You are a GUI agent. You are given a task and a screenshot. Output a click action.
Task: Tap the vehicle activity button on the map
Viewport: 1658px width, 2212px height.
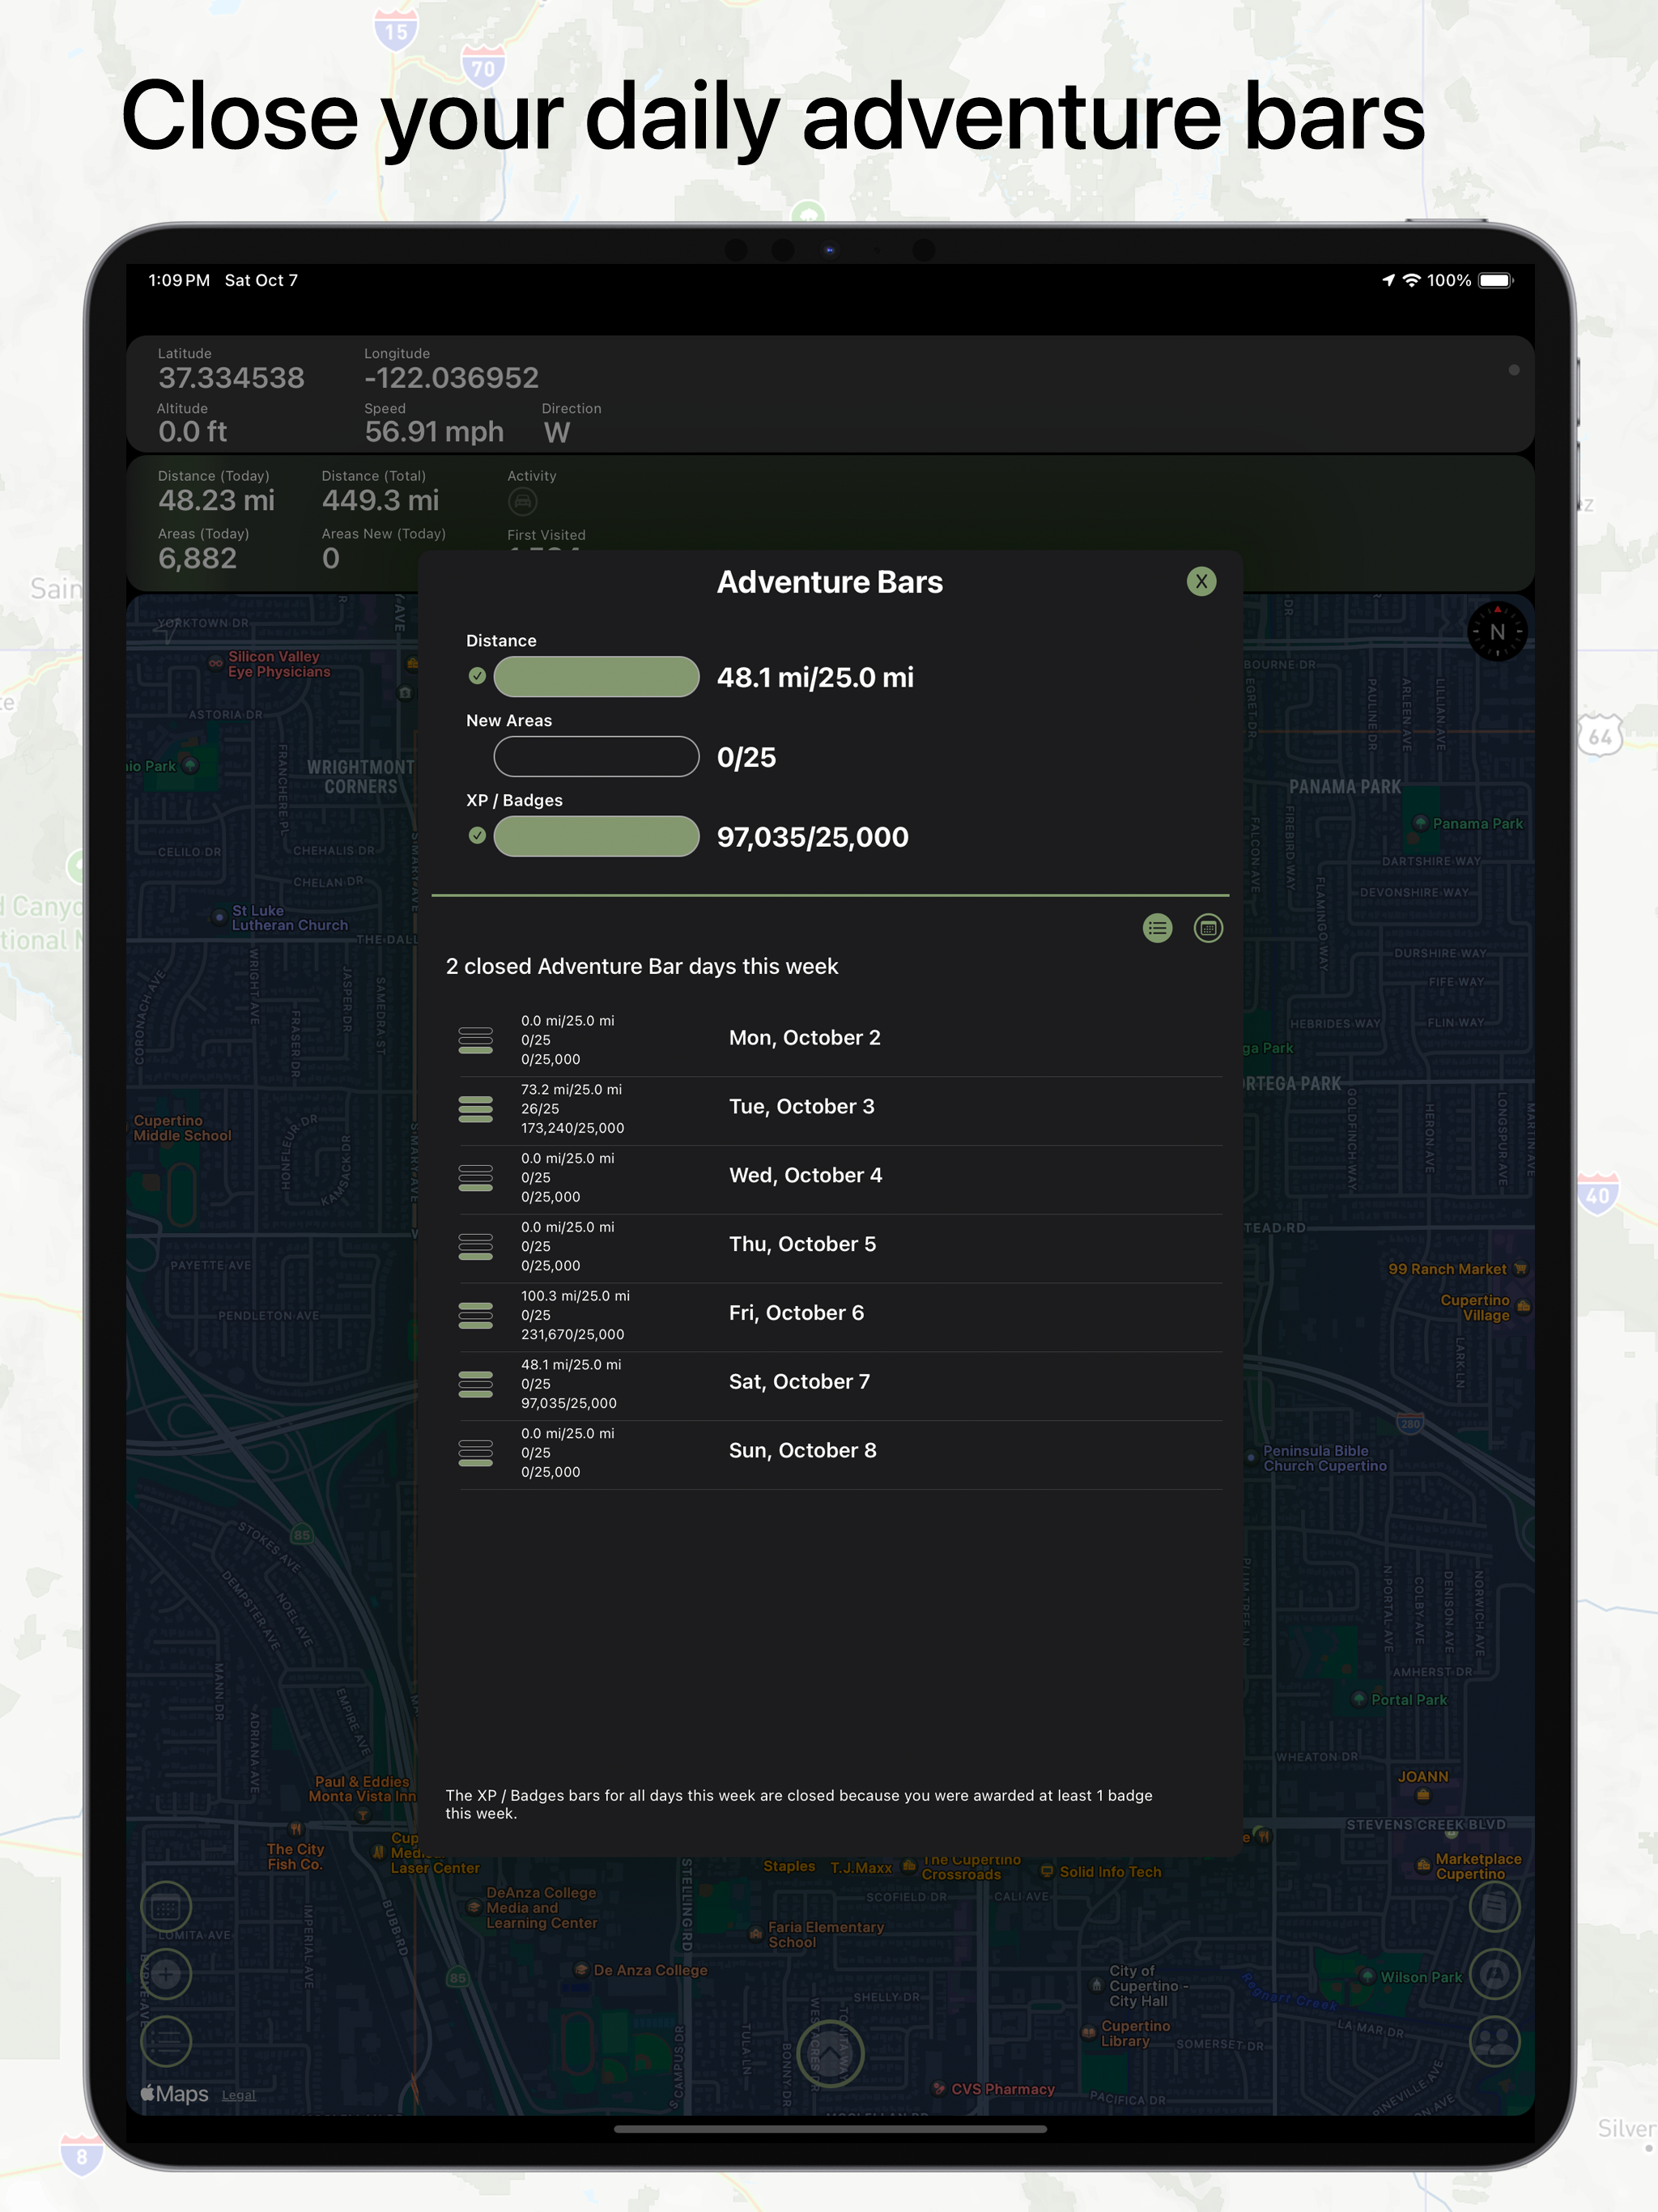click(x=1494, y=1974)
